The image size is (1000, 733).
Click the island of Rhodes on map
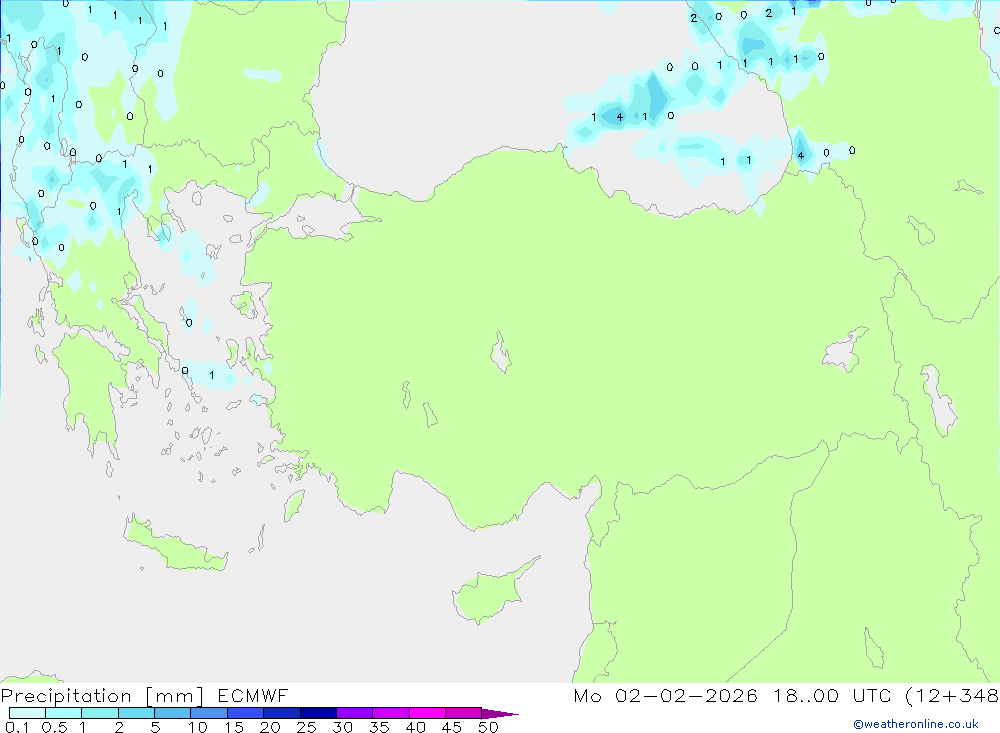tap(294, 505)
